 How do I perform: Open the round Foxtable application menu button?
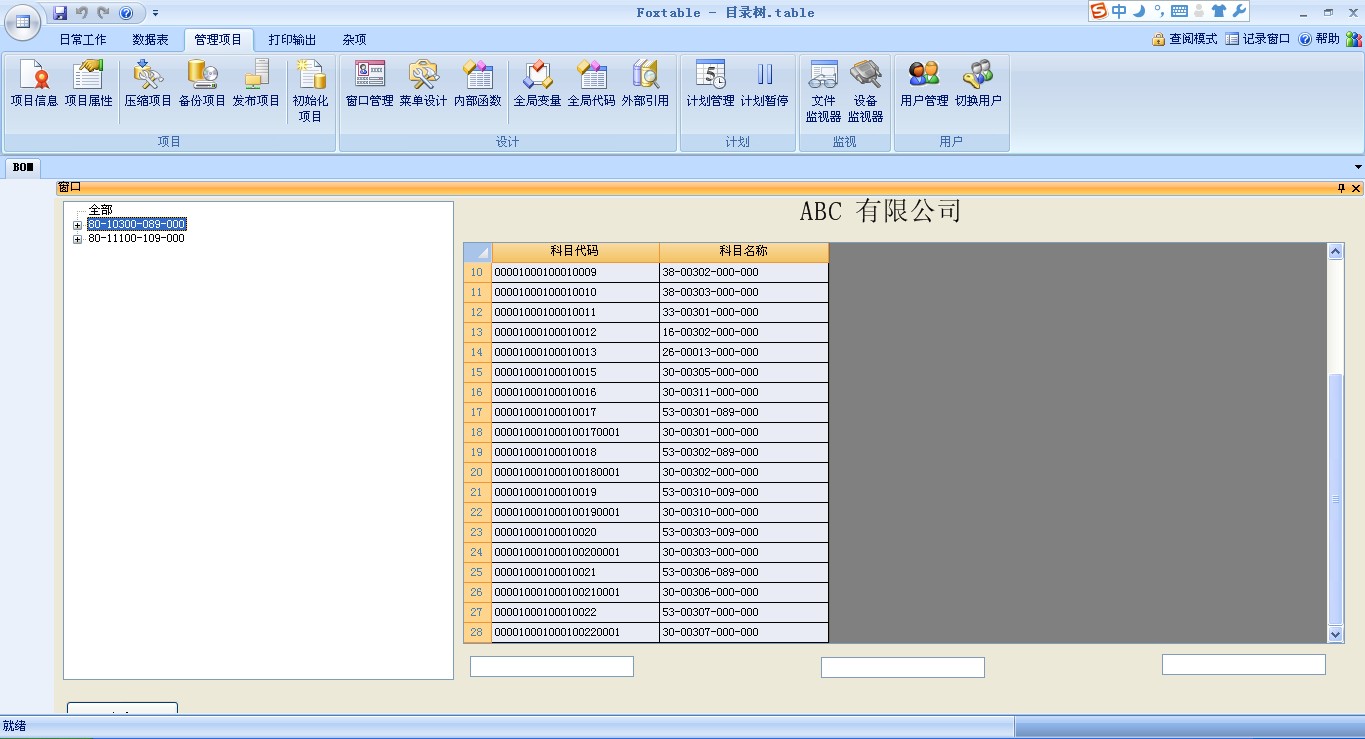pyautogui.click(x=23, y=22)
